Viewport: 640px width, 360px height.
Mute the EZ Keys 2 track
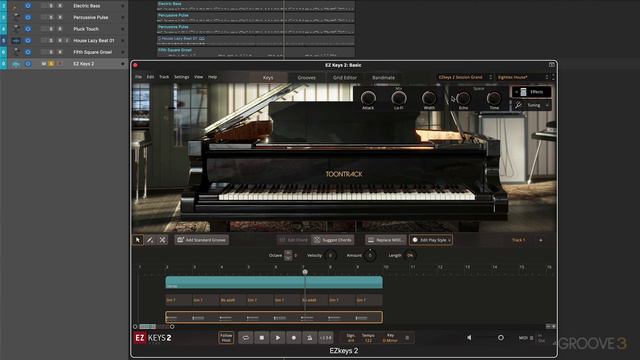click(x=43, y=64)
